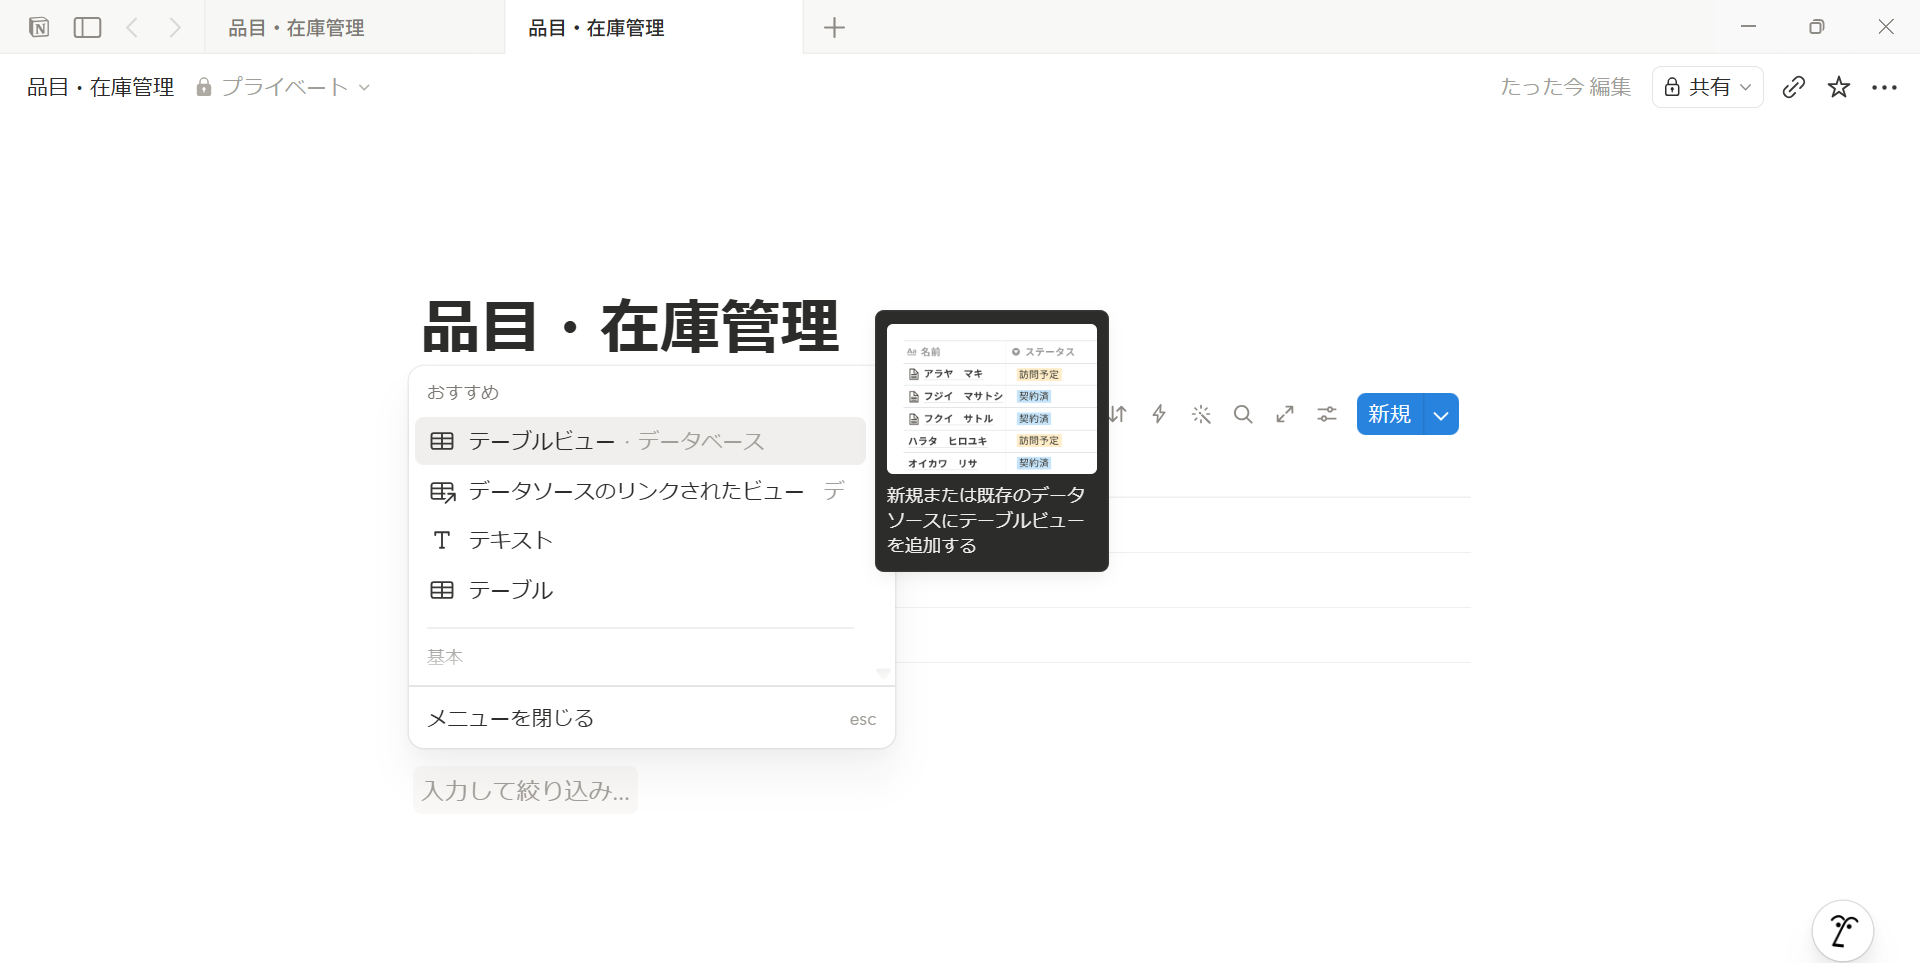Go back with the left arrow
The image size is (1920, 963).
132,27
